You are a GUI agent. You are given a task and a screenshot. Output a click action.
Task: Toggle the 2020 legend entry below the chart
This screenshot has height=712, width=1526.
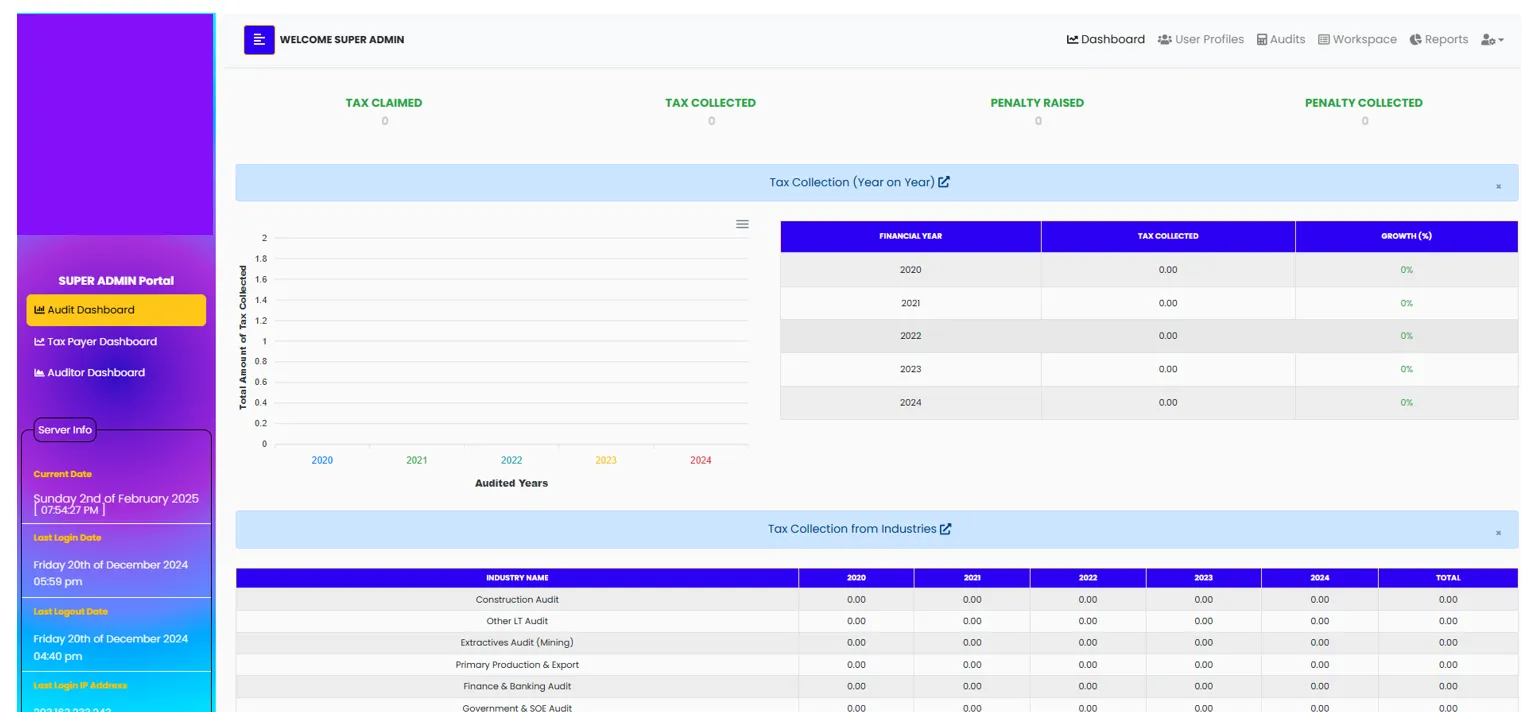click(x=322, y=460)
